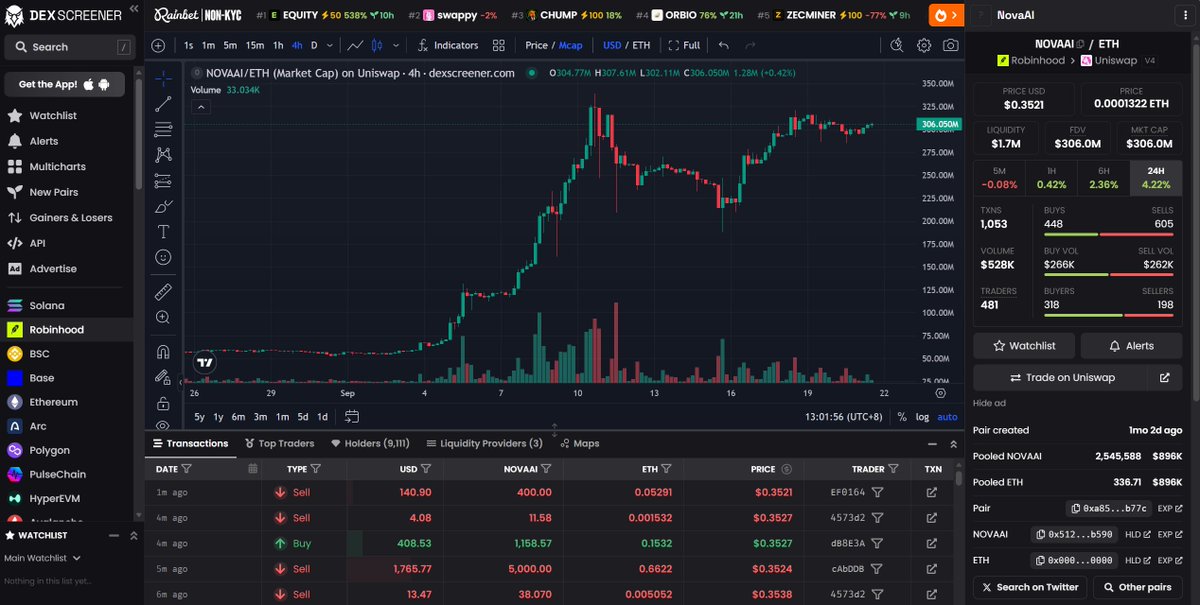The width and height of the screenshot is (1200, 605).
Task: Open the Fibonacci retracement tool
Action: 163,129
